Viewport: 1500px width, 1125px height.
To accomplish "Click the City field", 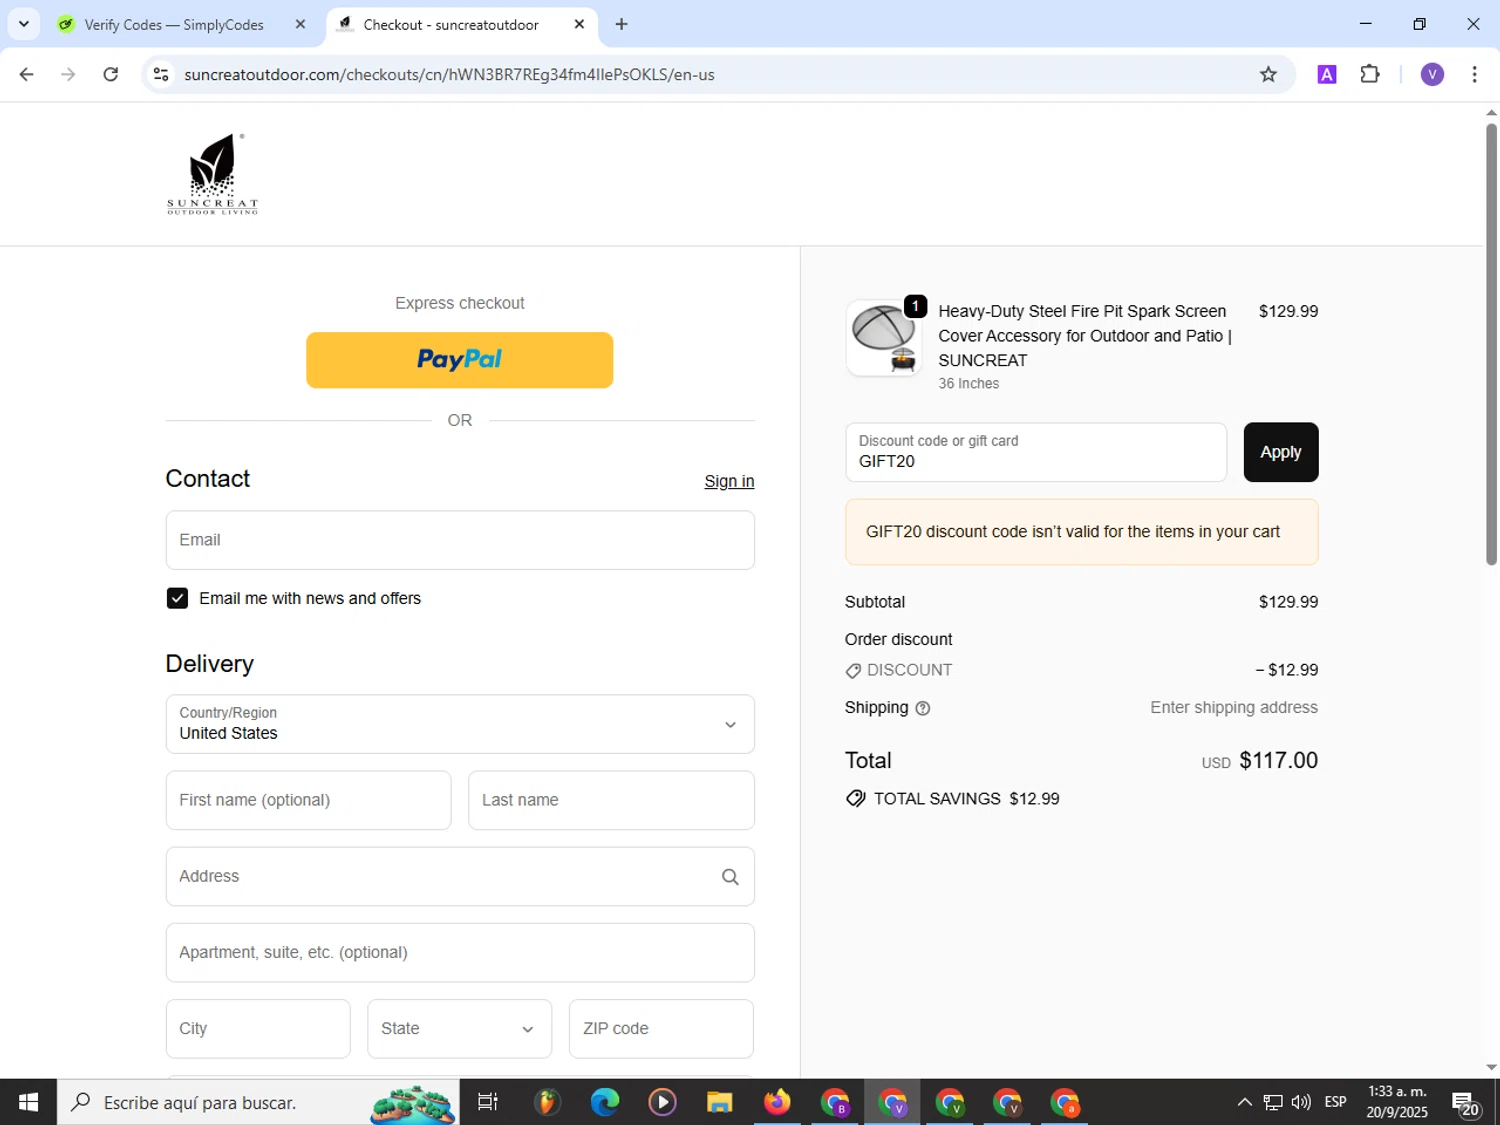I will [258, 1028].
